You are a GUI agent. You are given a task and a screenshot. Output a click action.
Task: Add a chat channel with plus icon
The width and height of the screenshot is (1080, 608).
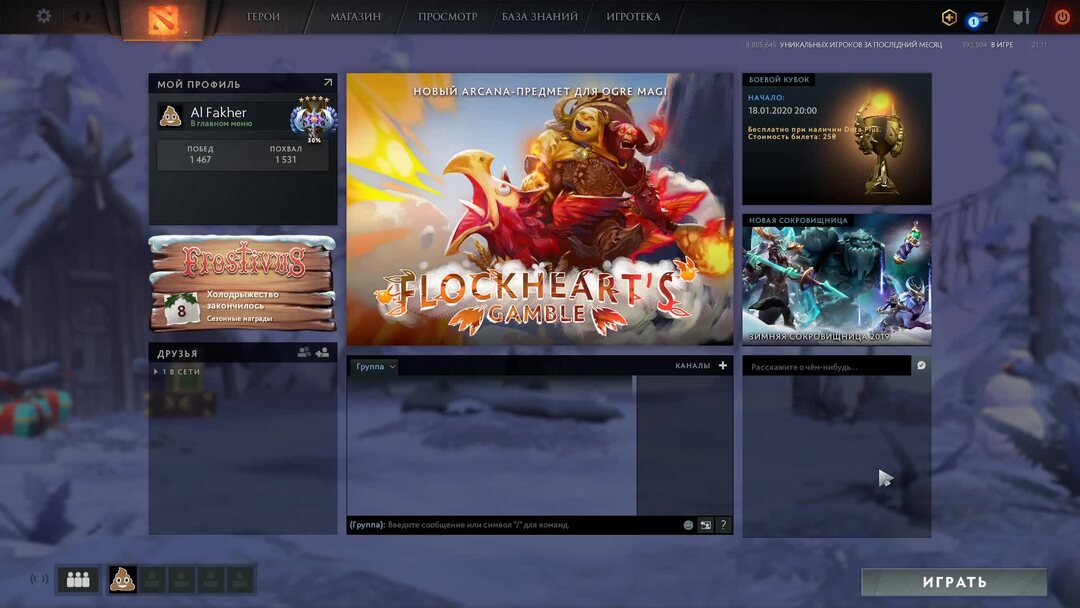click(723, 366)
